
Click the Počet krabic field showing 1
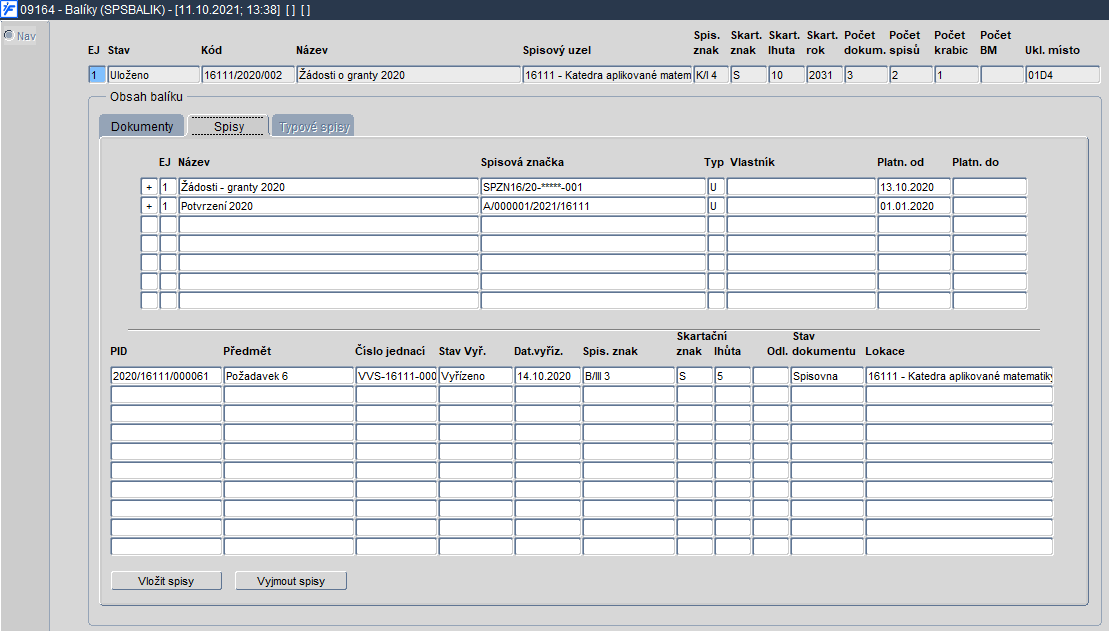tap(956, 75)
